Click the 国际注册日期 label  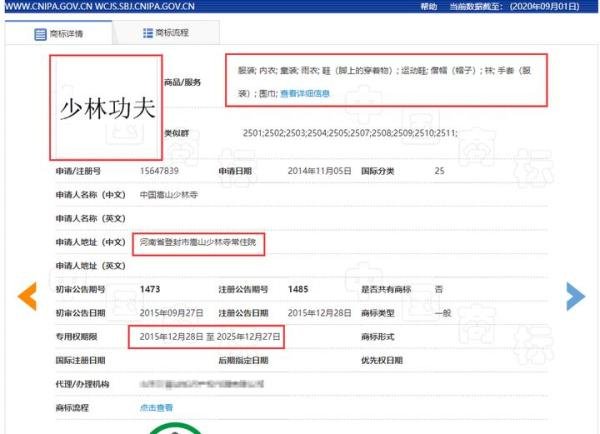tap(80, 360)
